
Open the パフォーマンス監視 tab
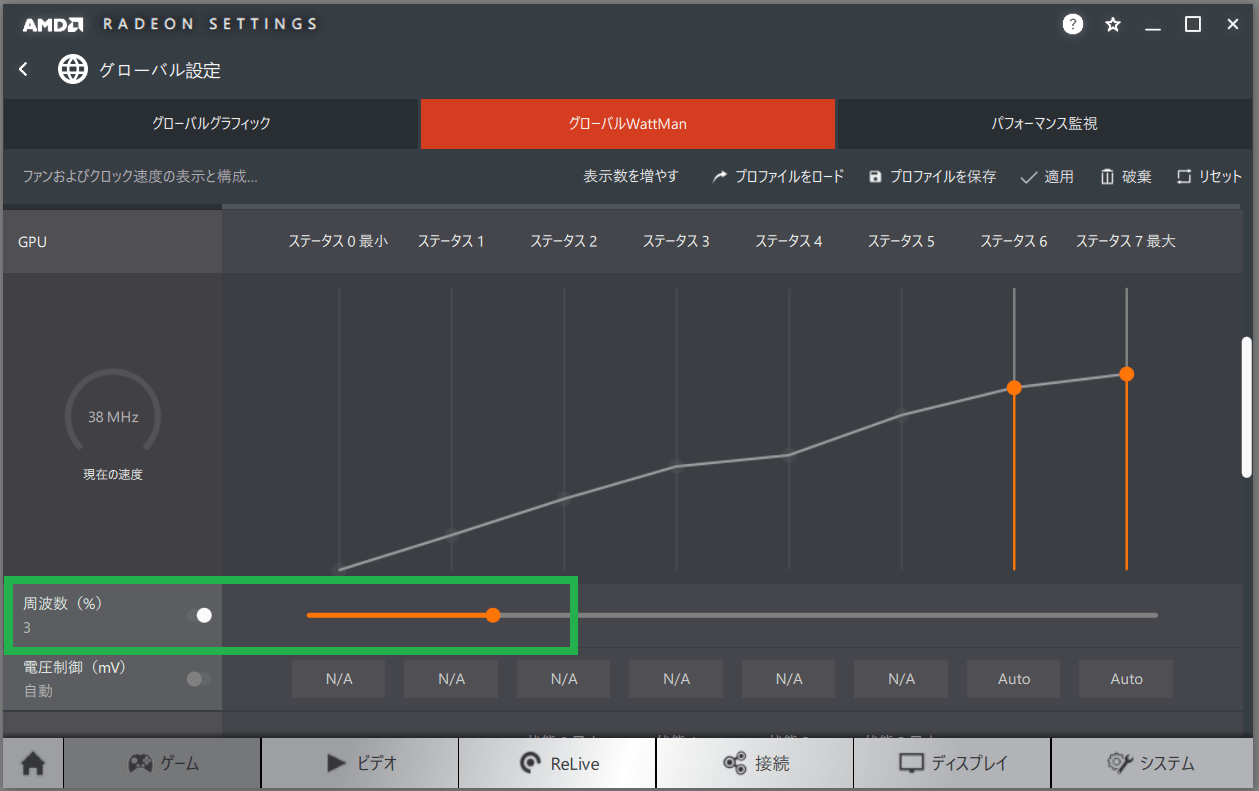coord(1044,124)
